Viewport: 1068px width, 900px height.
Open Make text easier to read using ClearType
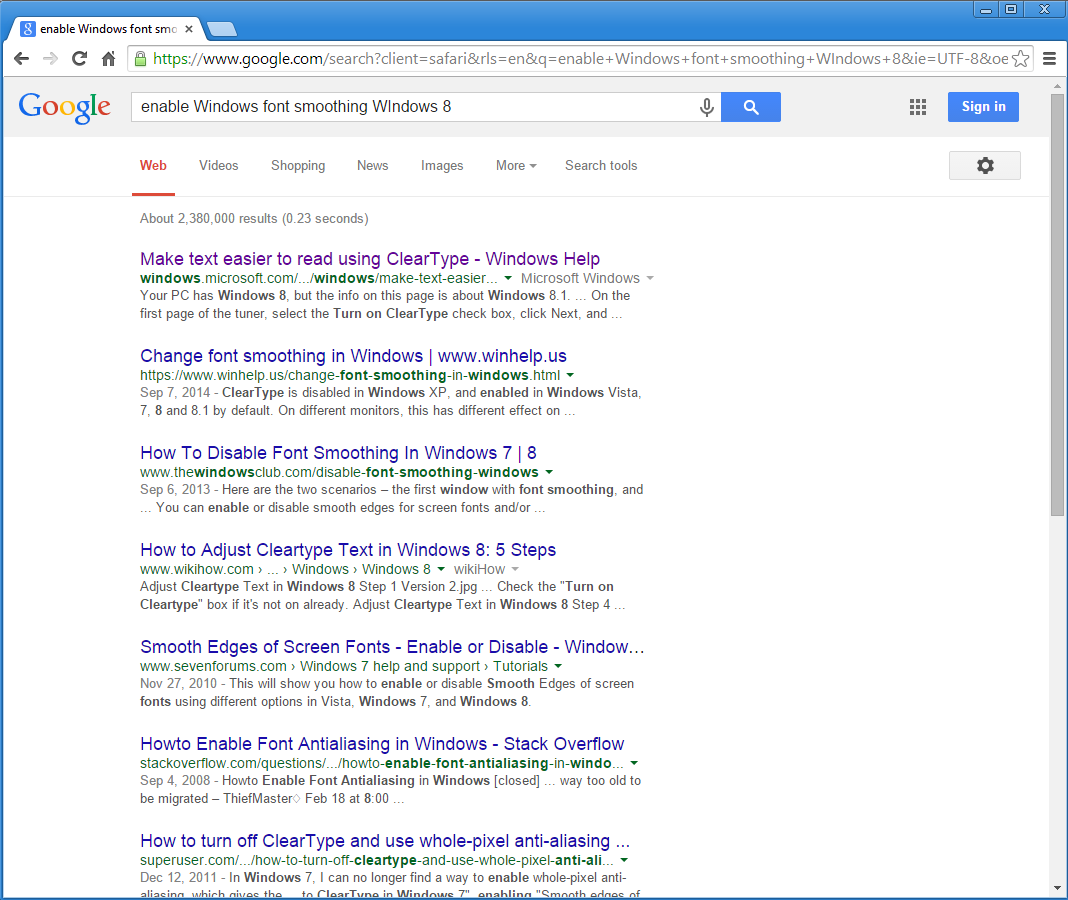(370, 259)
